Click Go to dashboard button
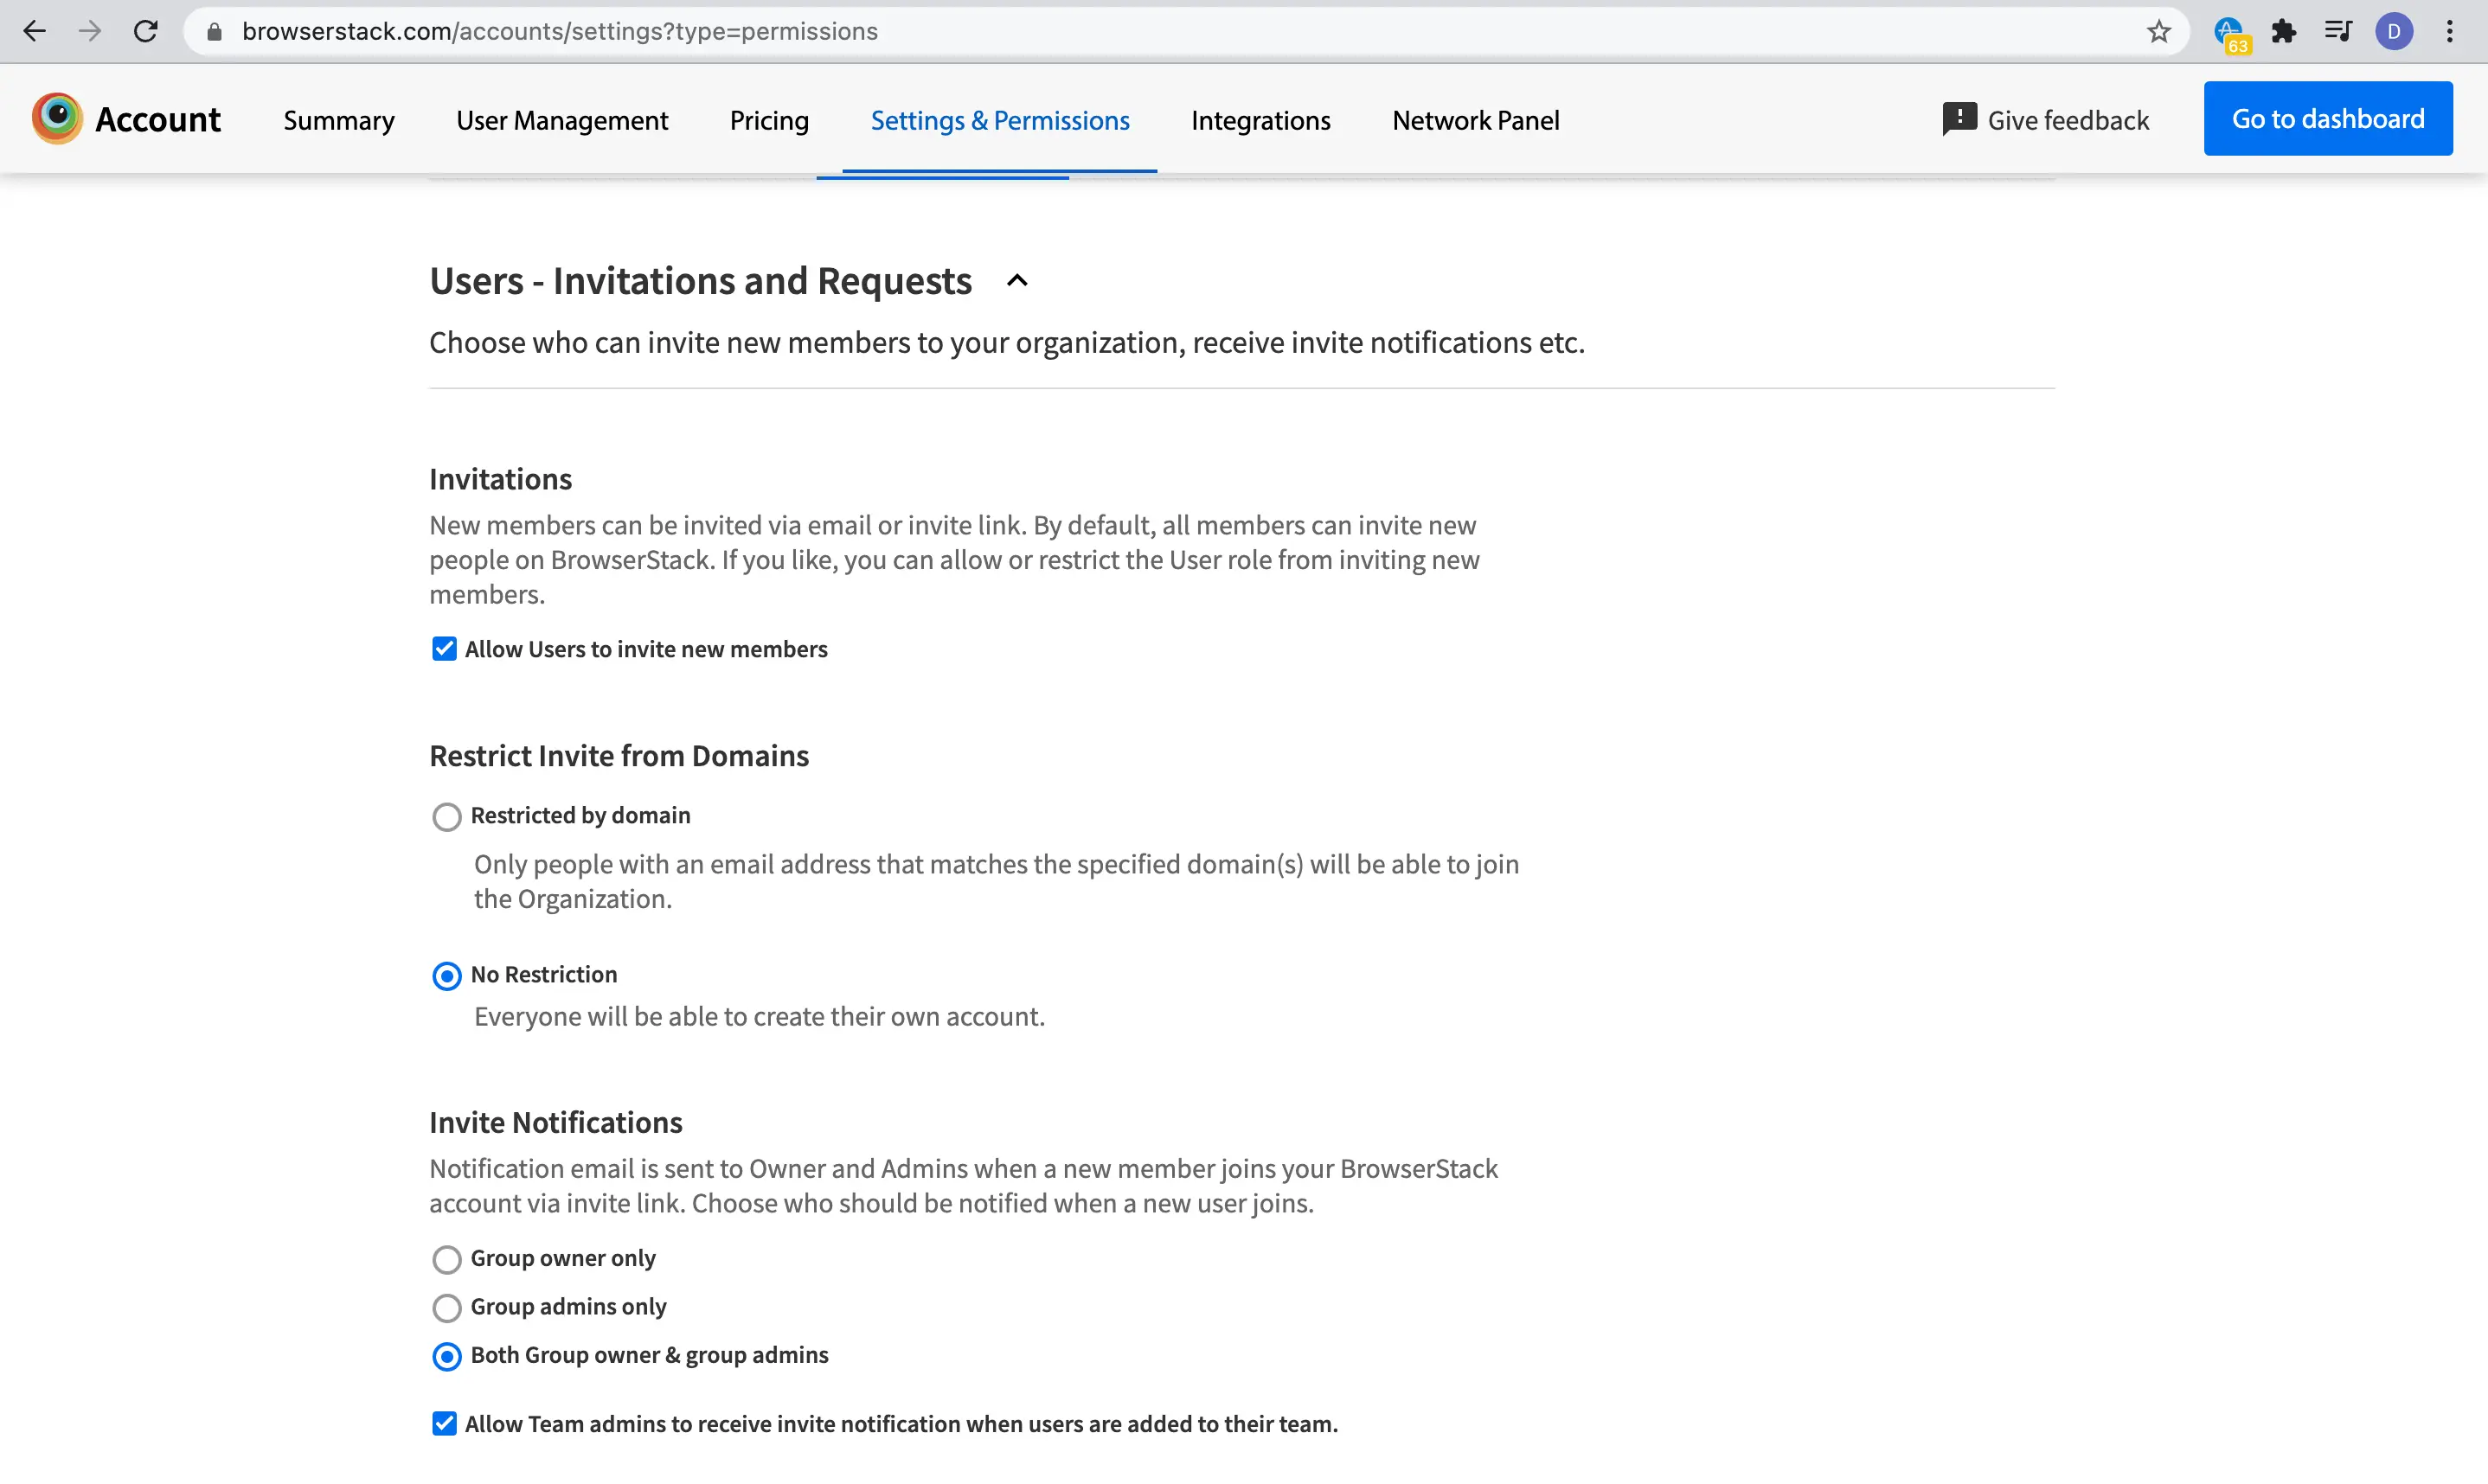 pos(2327,119)
